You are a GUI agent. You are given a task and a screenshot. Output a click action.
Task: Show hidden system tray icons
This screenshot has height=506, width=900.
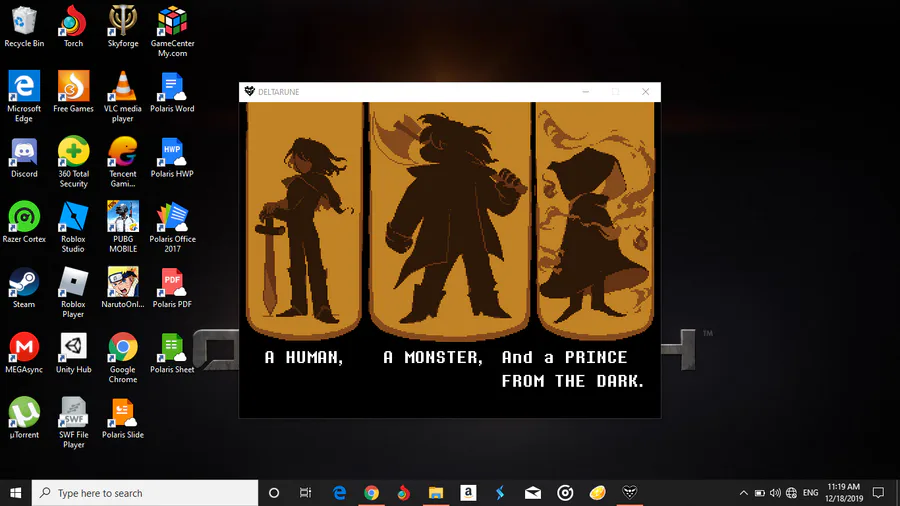[743, 493]
